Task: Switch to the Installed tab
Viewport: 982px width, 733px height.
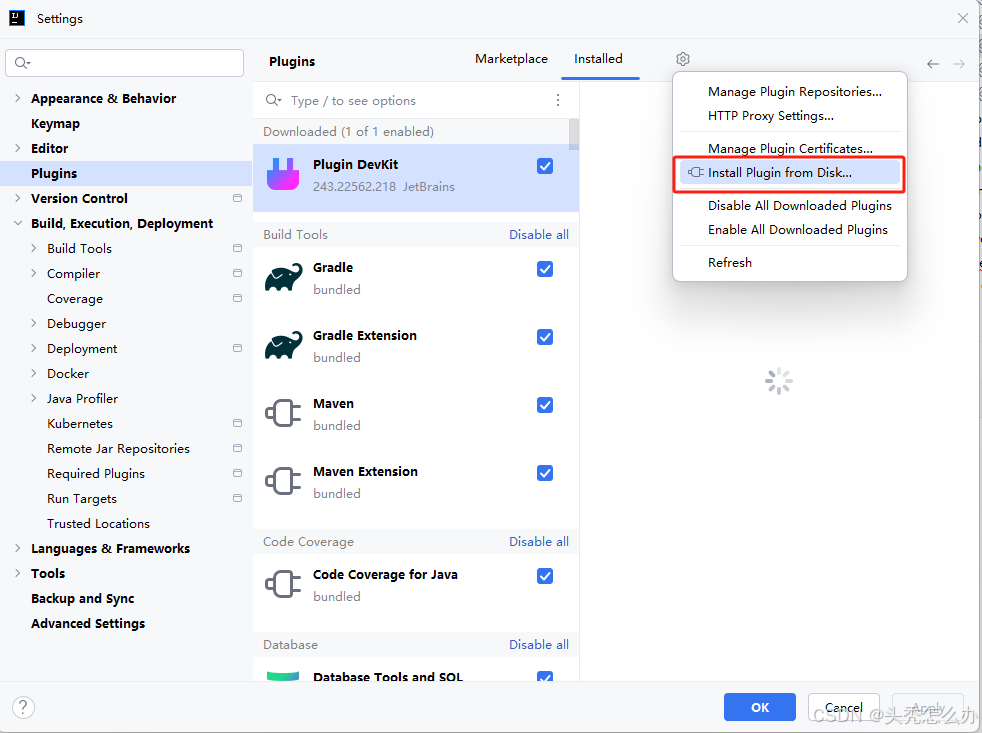Action: 598,59
